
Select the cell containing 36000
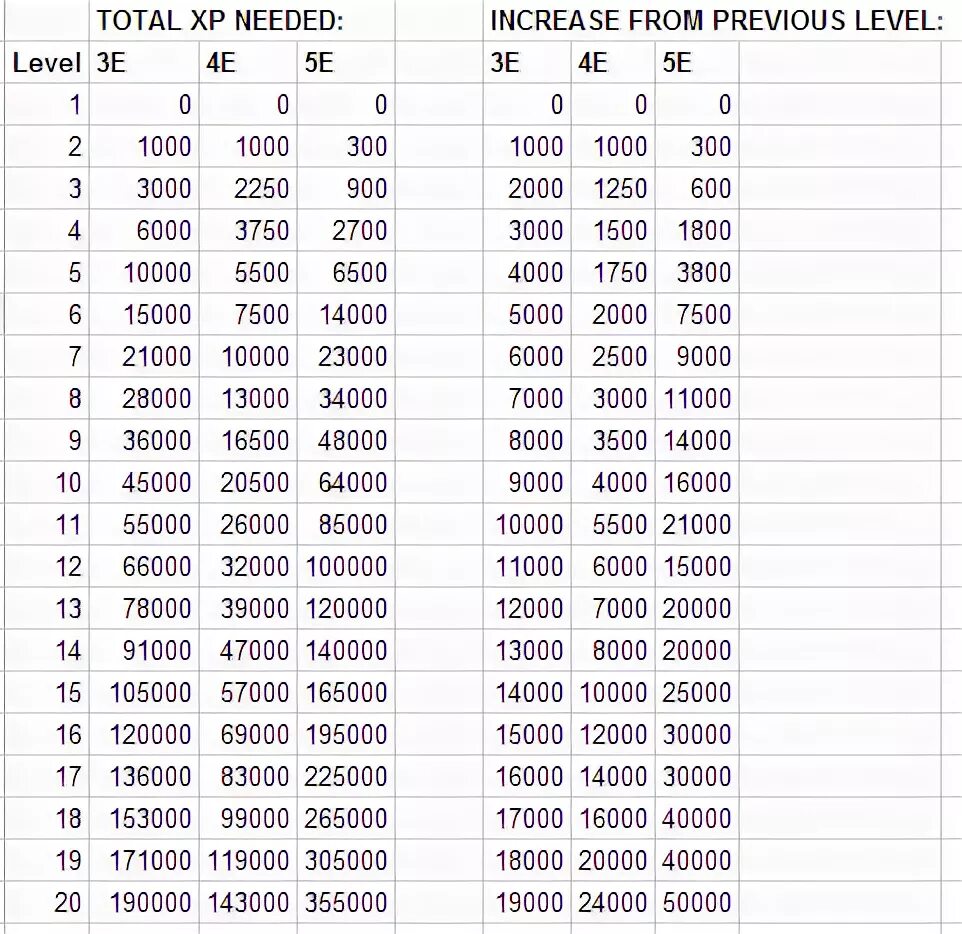[144, 440]
